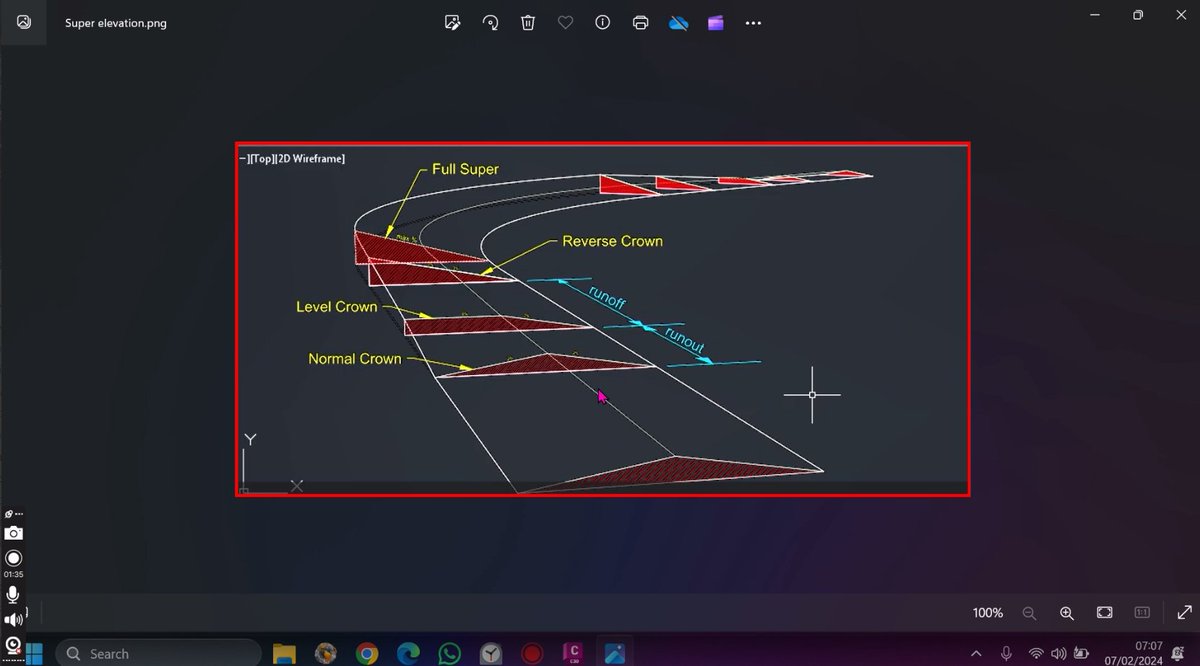Image resolution: width=1200 pixels, height=666 pixels.
Task: Fit the image to the window
Action: coord(1104,612)
